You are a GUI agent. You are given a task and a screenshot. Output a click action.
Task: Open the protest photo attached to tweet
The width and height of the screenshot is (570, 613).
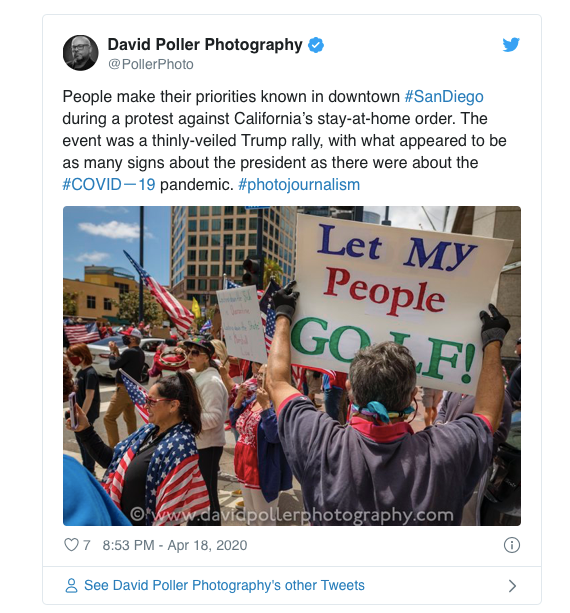coord(292,366)
